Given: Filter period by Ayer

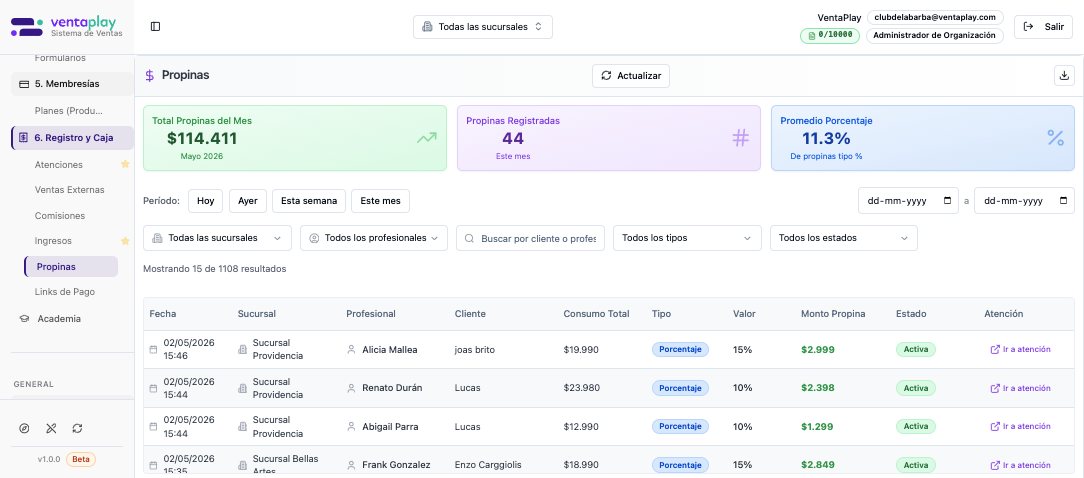Looking at the screenshot, I should pyautogui.click(x=247, y=201).
